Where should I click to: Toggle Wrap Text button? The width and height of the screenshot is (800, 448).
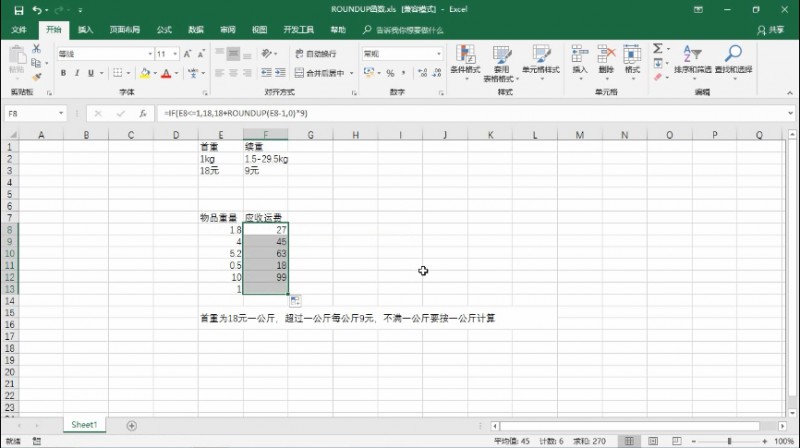tap(315, 54)
